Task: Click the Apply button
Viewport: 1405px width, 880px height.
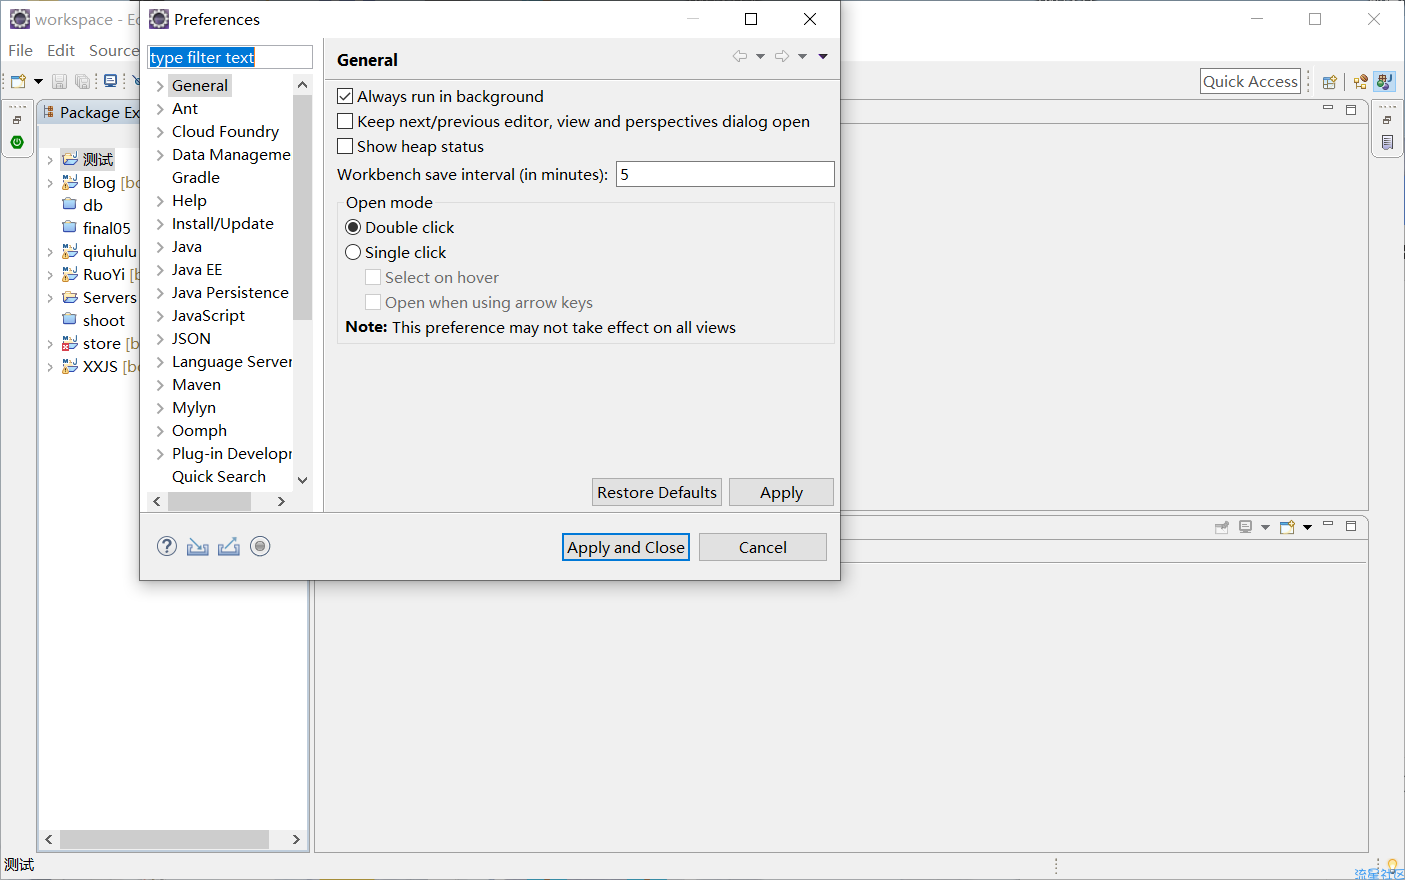Action: tap(781, 492)
